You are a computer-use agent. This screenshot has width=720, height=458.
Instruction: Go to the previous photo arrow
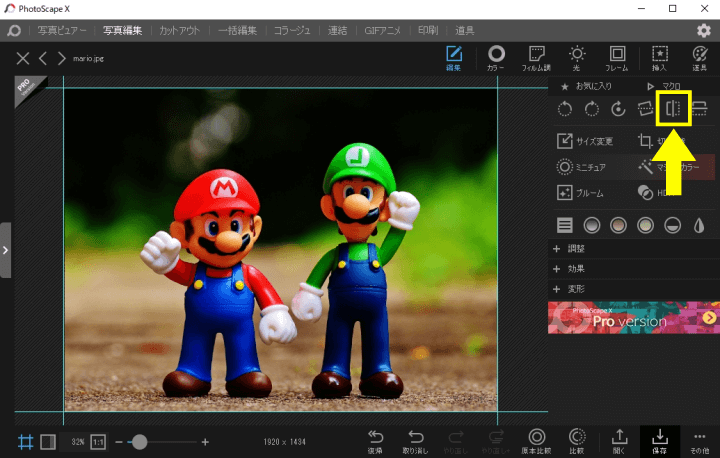pos(43,58)
